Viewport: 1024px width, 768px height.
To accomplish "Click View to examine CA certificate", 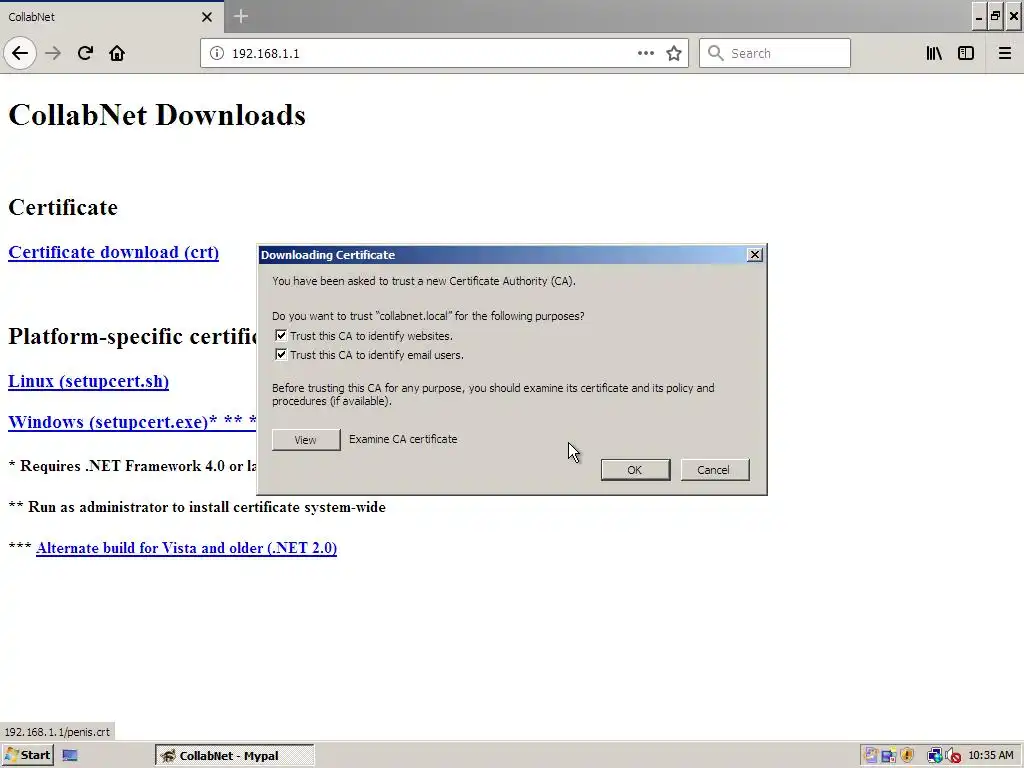I will (306, 440).
